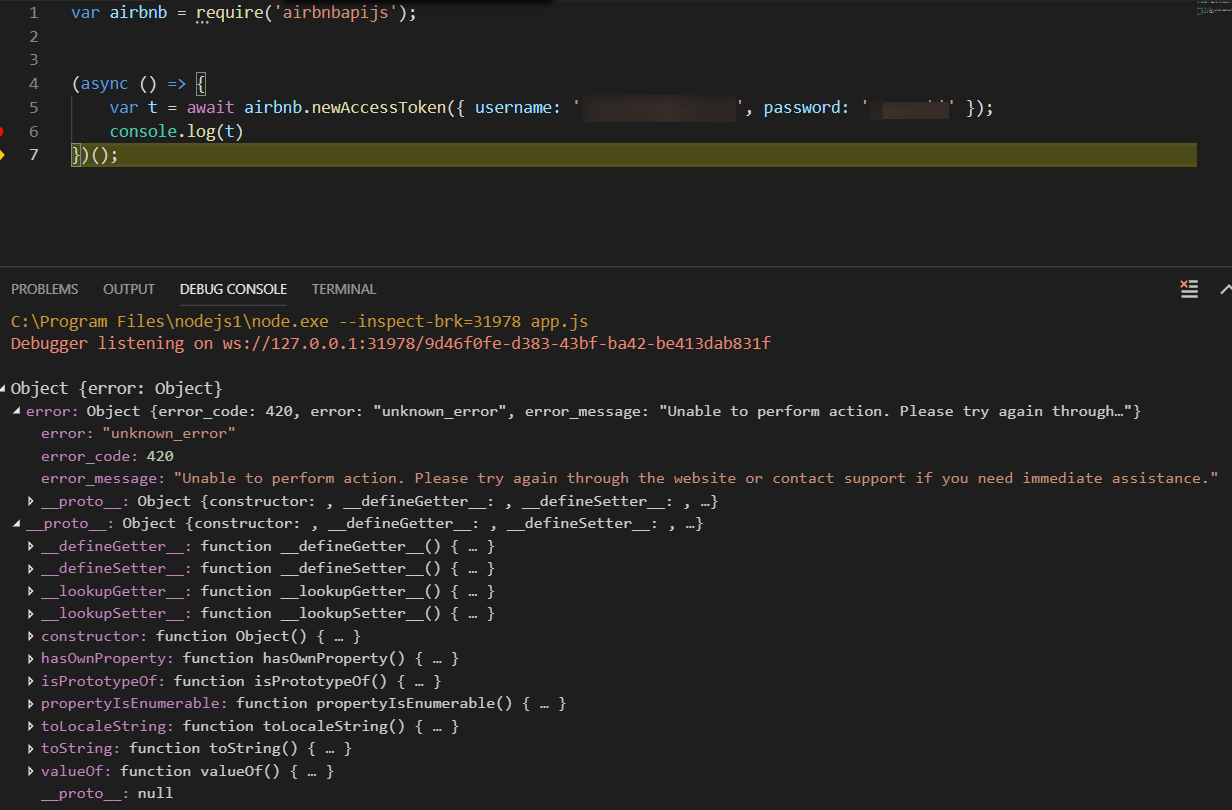This screenshot has height=810, width=1232.
Task: Click line number 5 in the gutter
Action: pyautogui.click(x=35, y=107)
